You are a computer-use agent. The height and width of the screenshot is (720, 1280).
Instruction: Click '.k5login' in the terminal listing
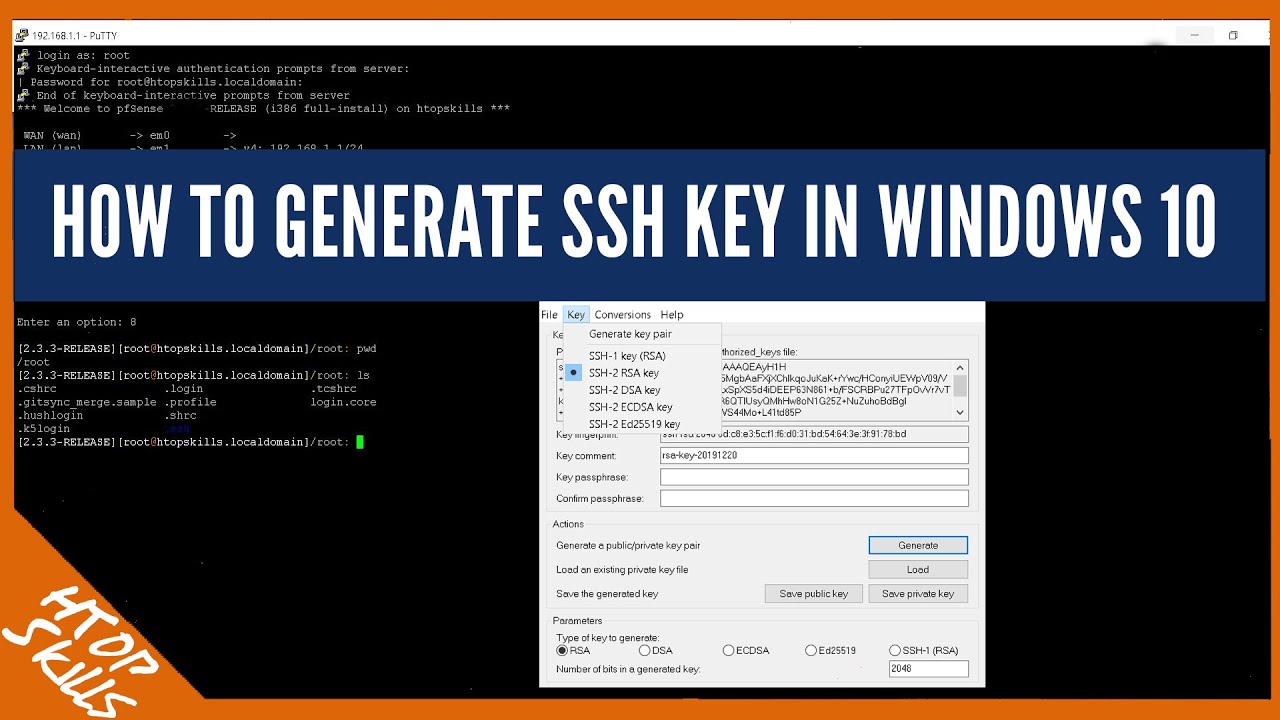(x=44, y=428)
